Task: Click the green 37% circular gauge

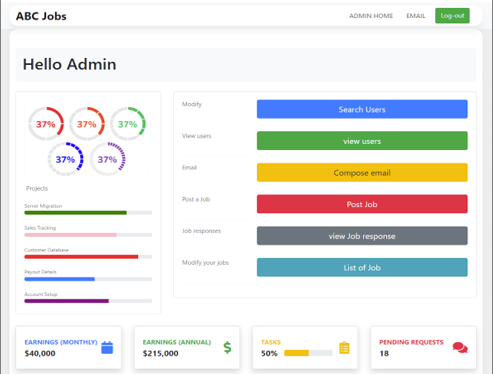Action: (x=128, y=124)
